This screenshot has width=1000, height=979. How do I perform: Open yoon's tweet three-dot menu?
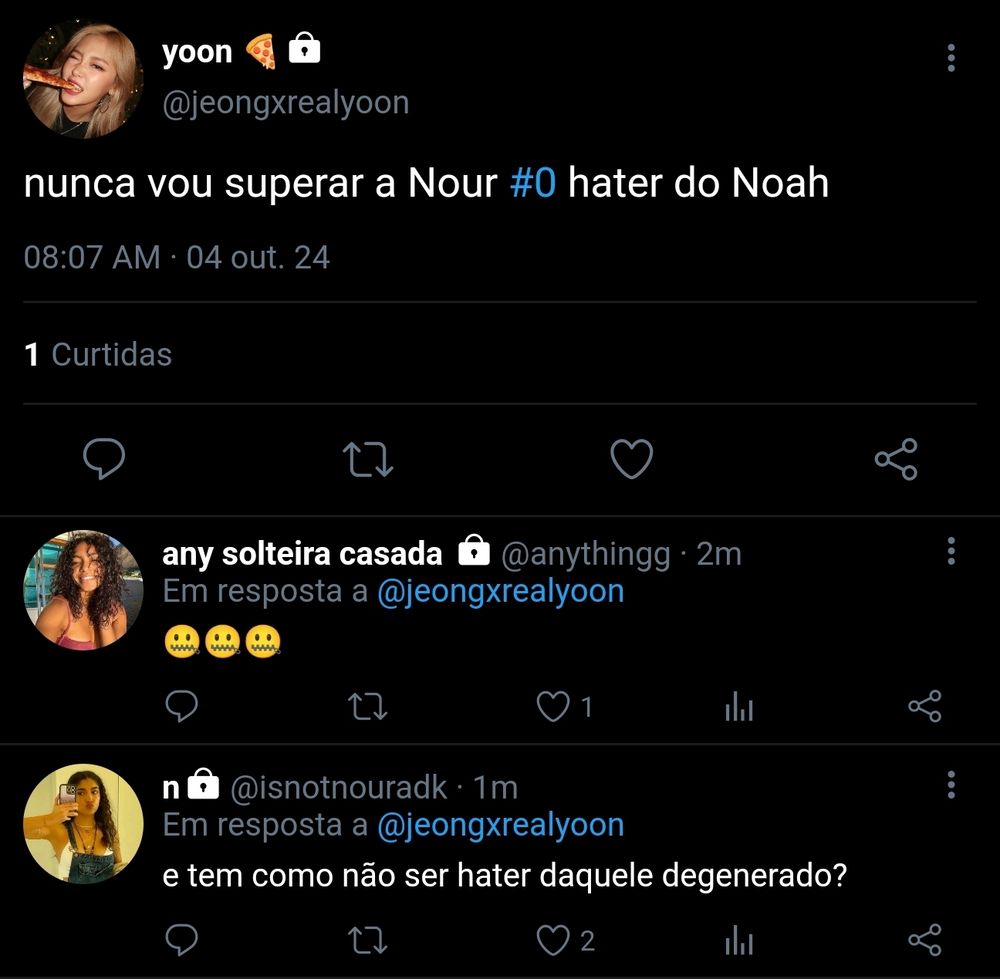click(950, 58)
